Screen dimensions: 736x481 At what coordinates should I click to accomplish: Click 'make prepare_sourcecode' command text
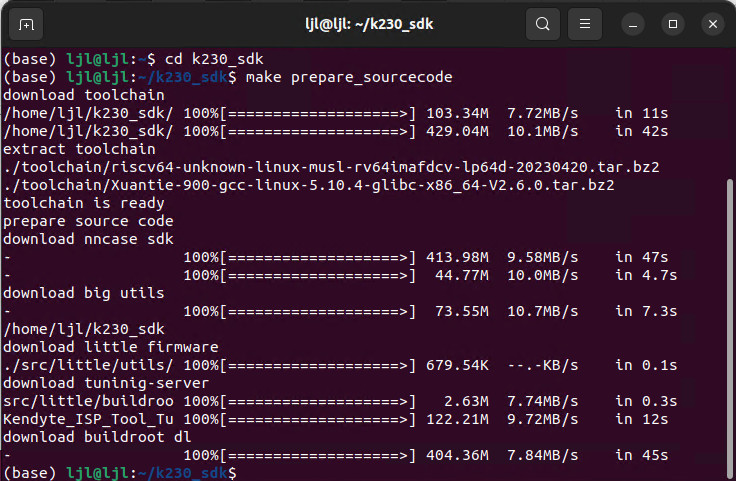[x=349, y=77]
